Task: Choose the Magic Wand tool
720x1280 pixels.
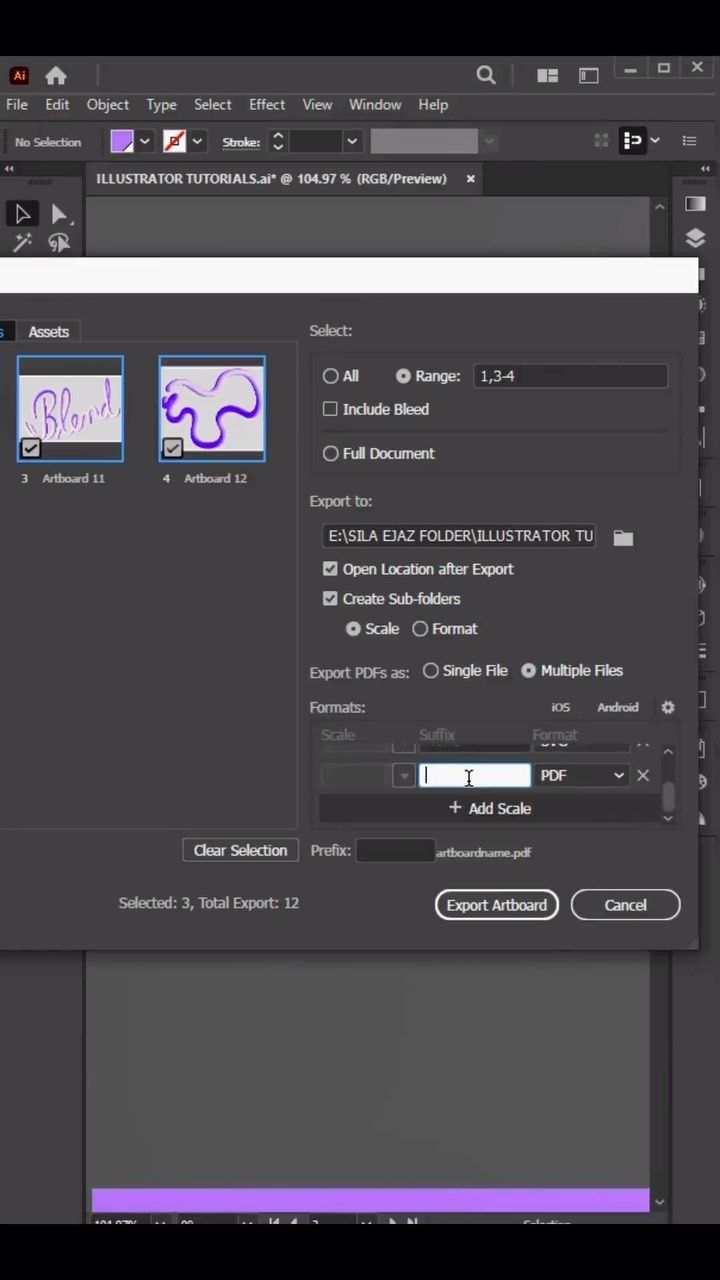Action: (22, 242)
